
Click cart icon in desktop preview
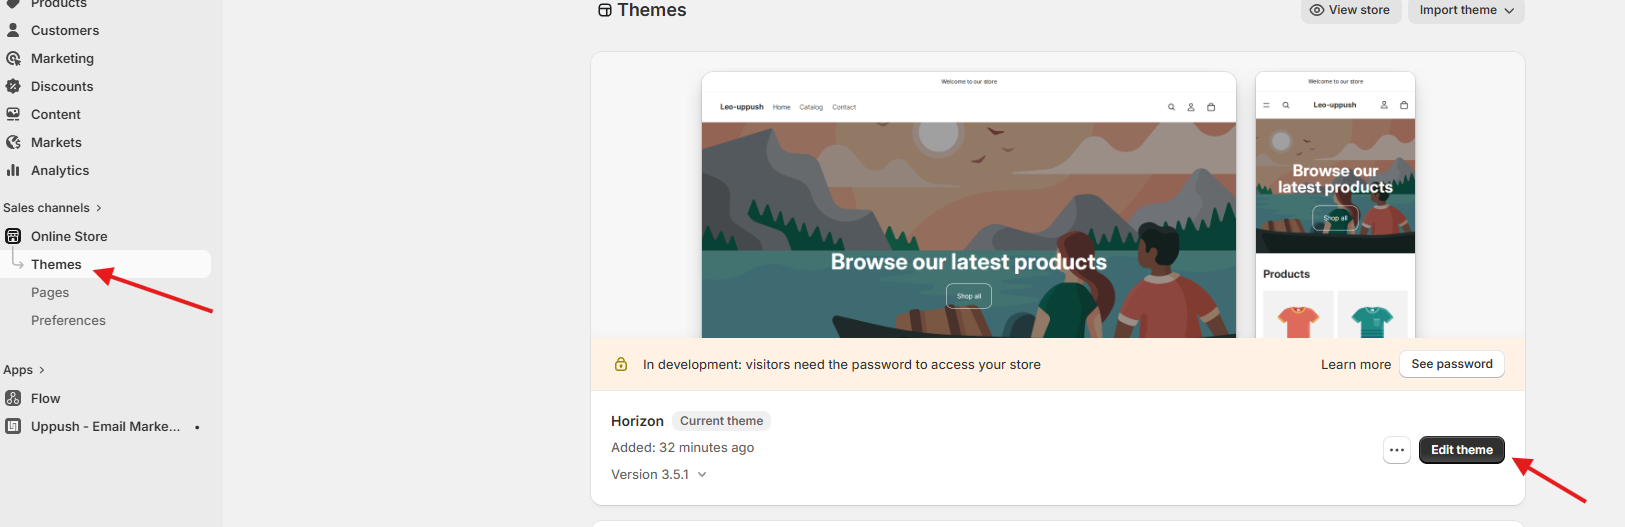coord(1211,107)
